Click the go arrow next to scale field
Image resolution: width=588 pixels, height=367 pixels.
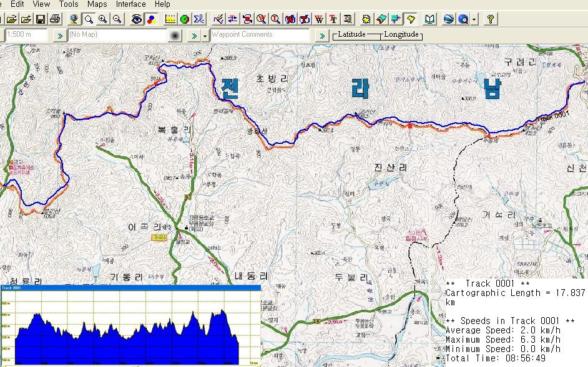[60, 36]
